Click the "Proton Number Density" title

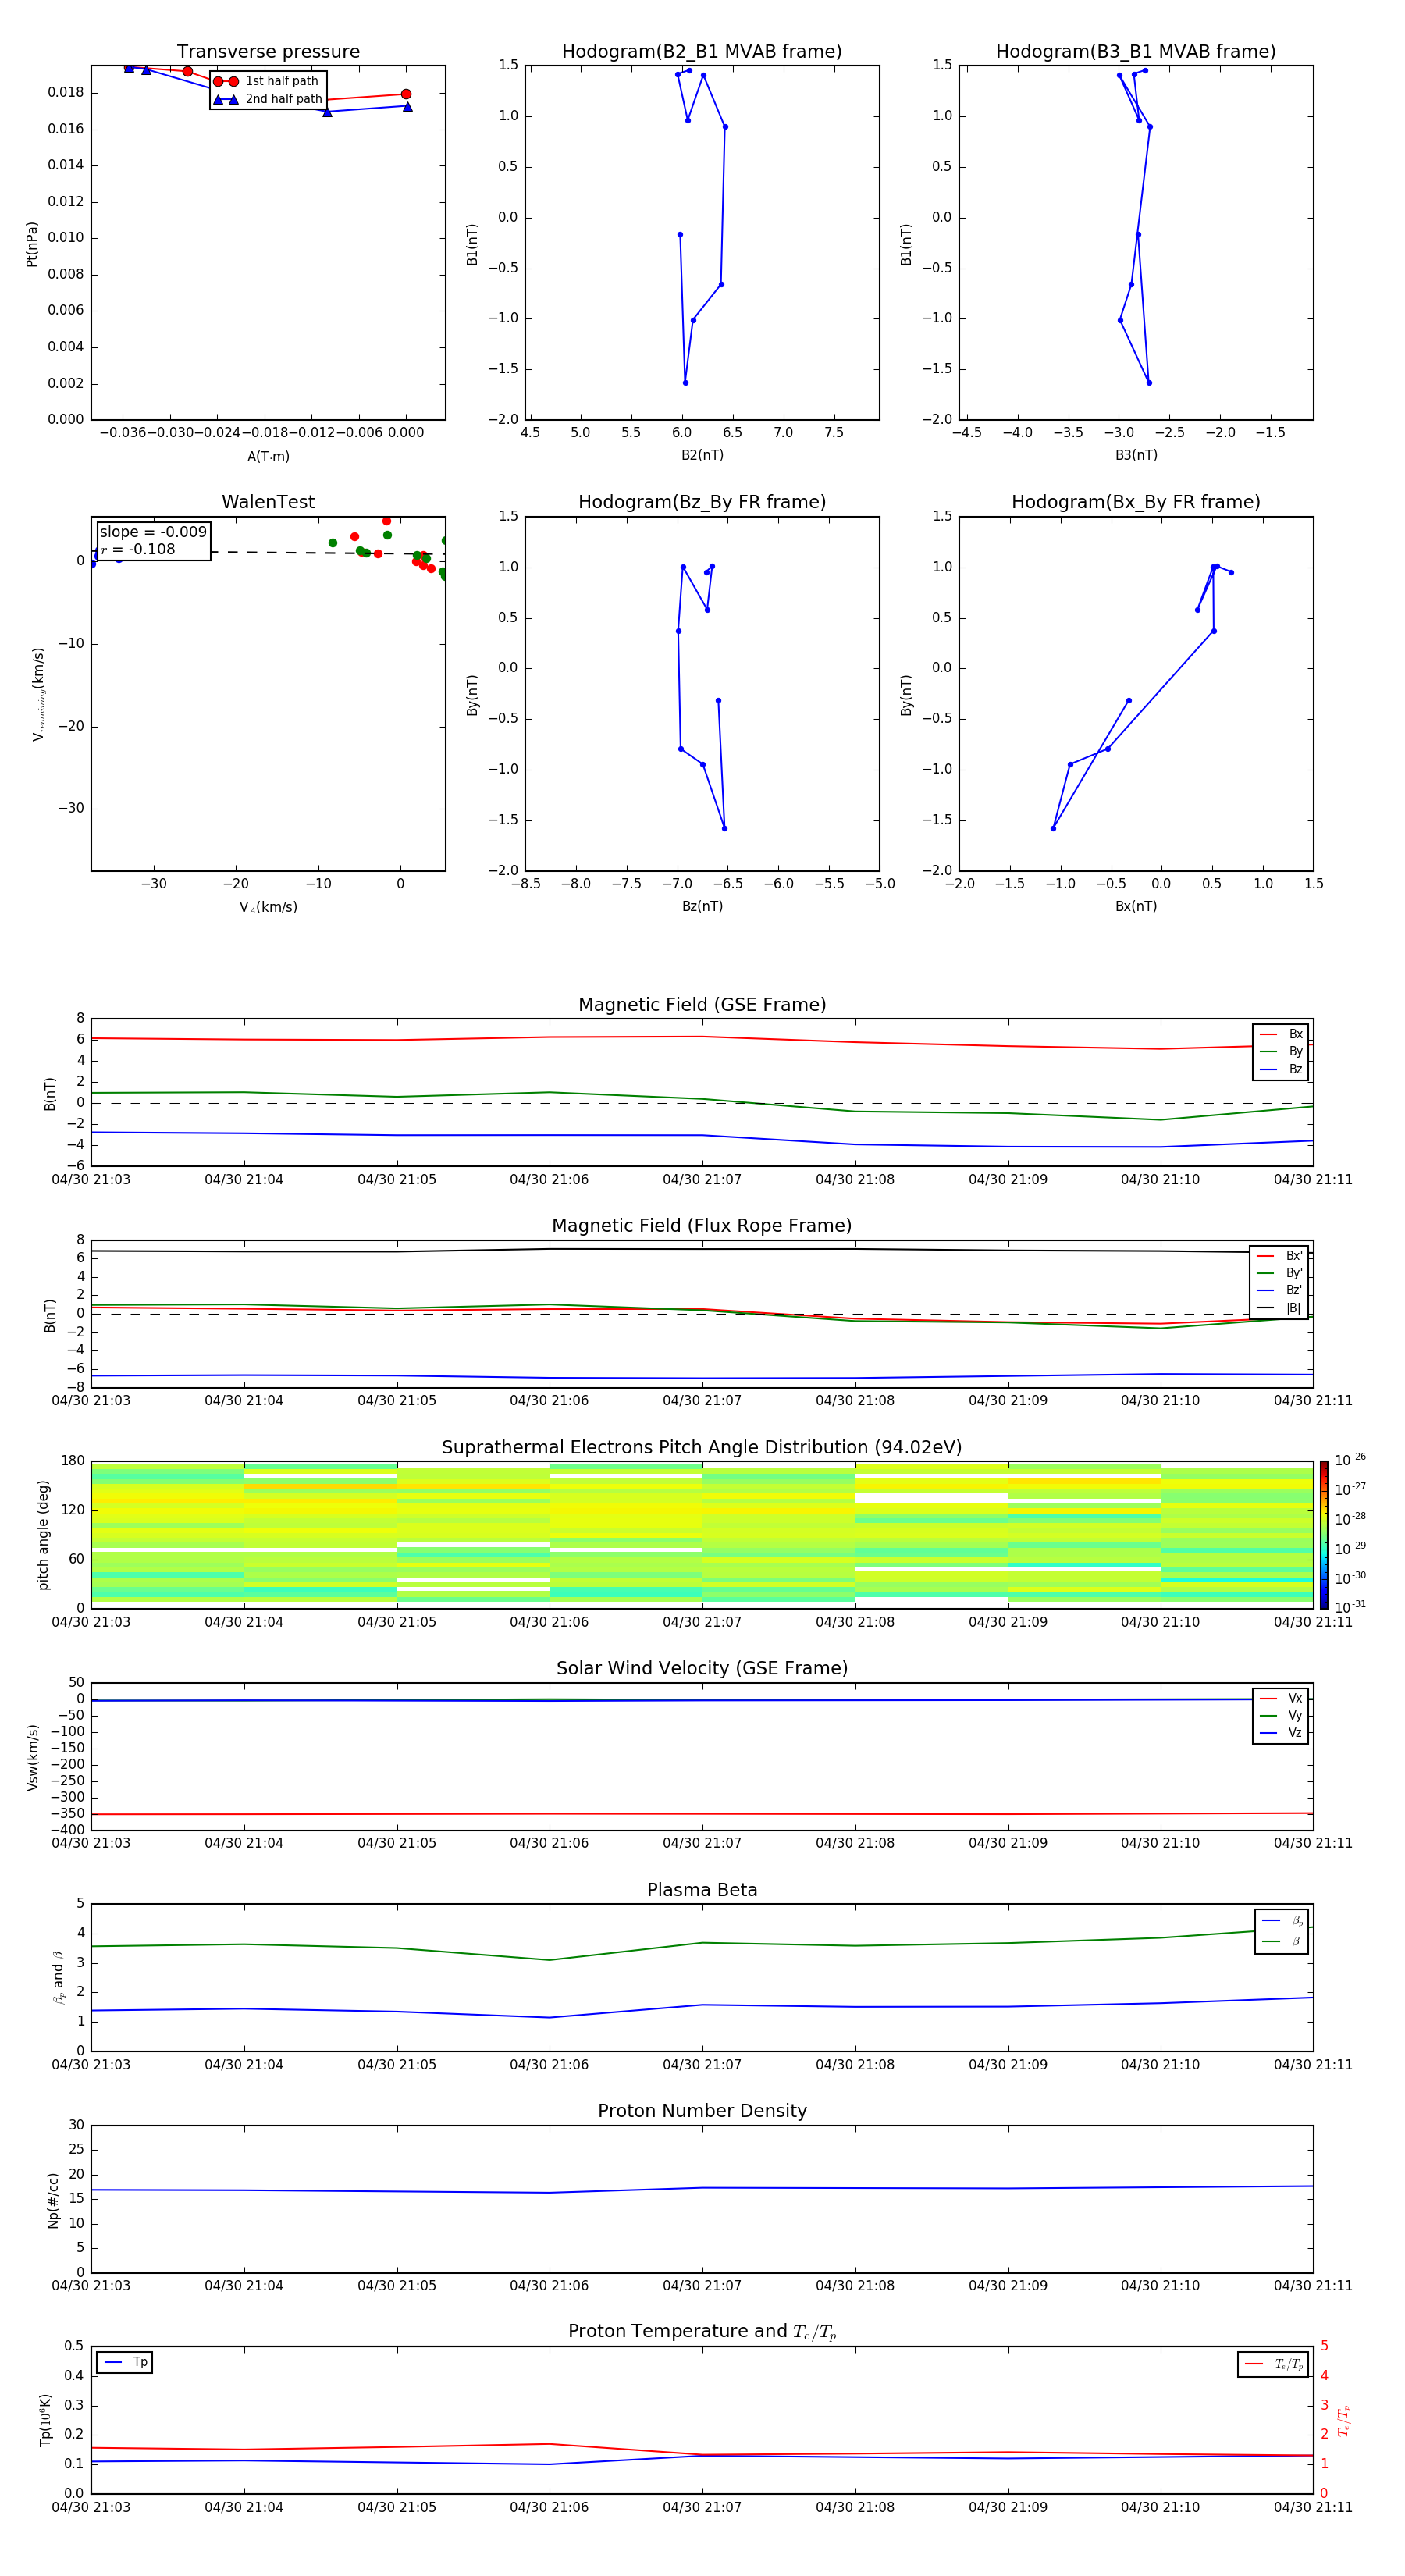[702, 2111]
